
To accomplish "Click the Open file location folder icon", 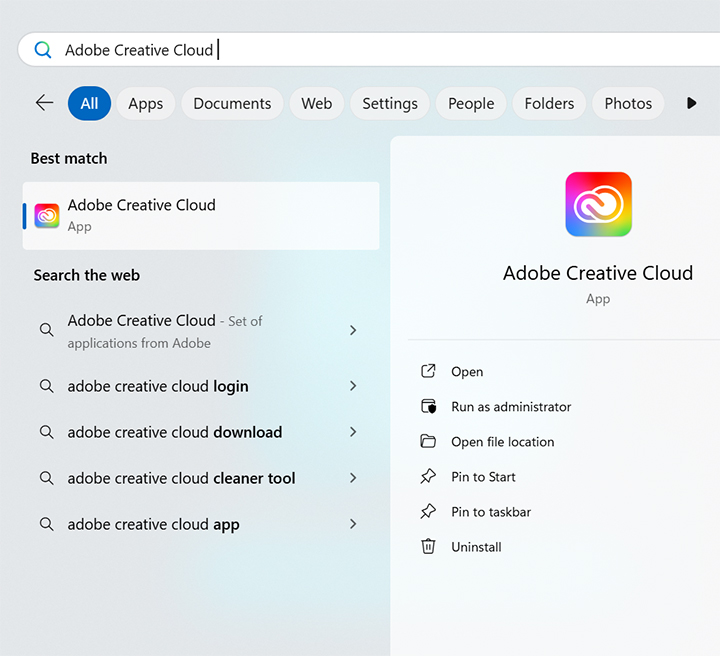I will tap(428, 442).
